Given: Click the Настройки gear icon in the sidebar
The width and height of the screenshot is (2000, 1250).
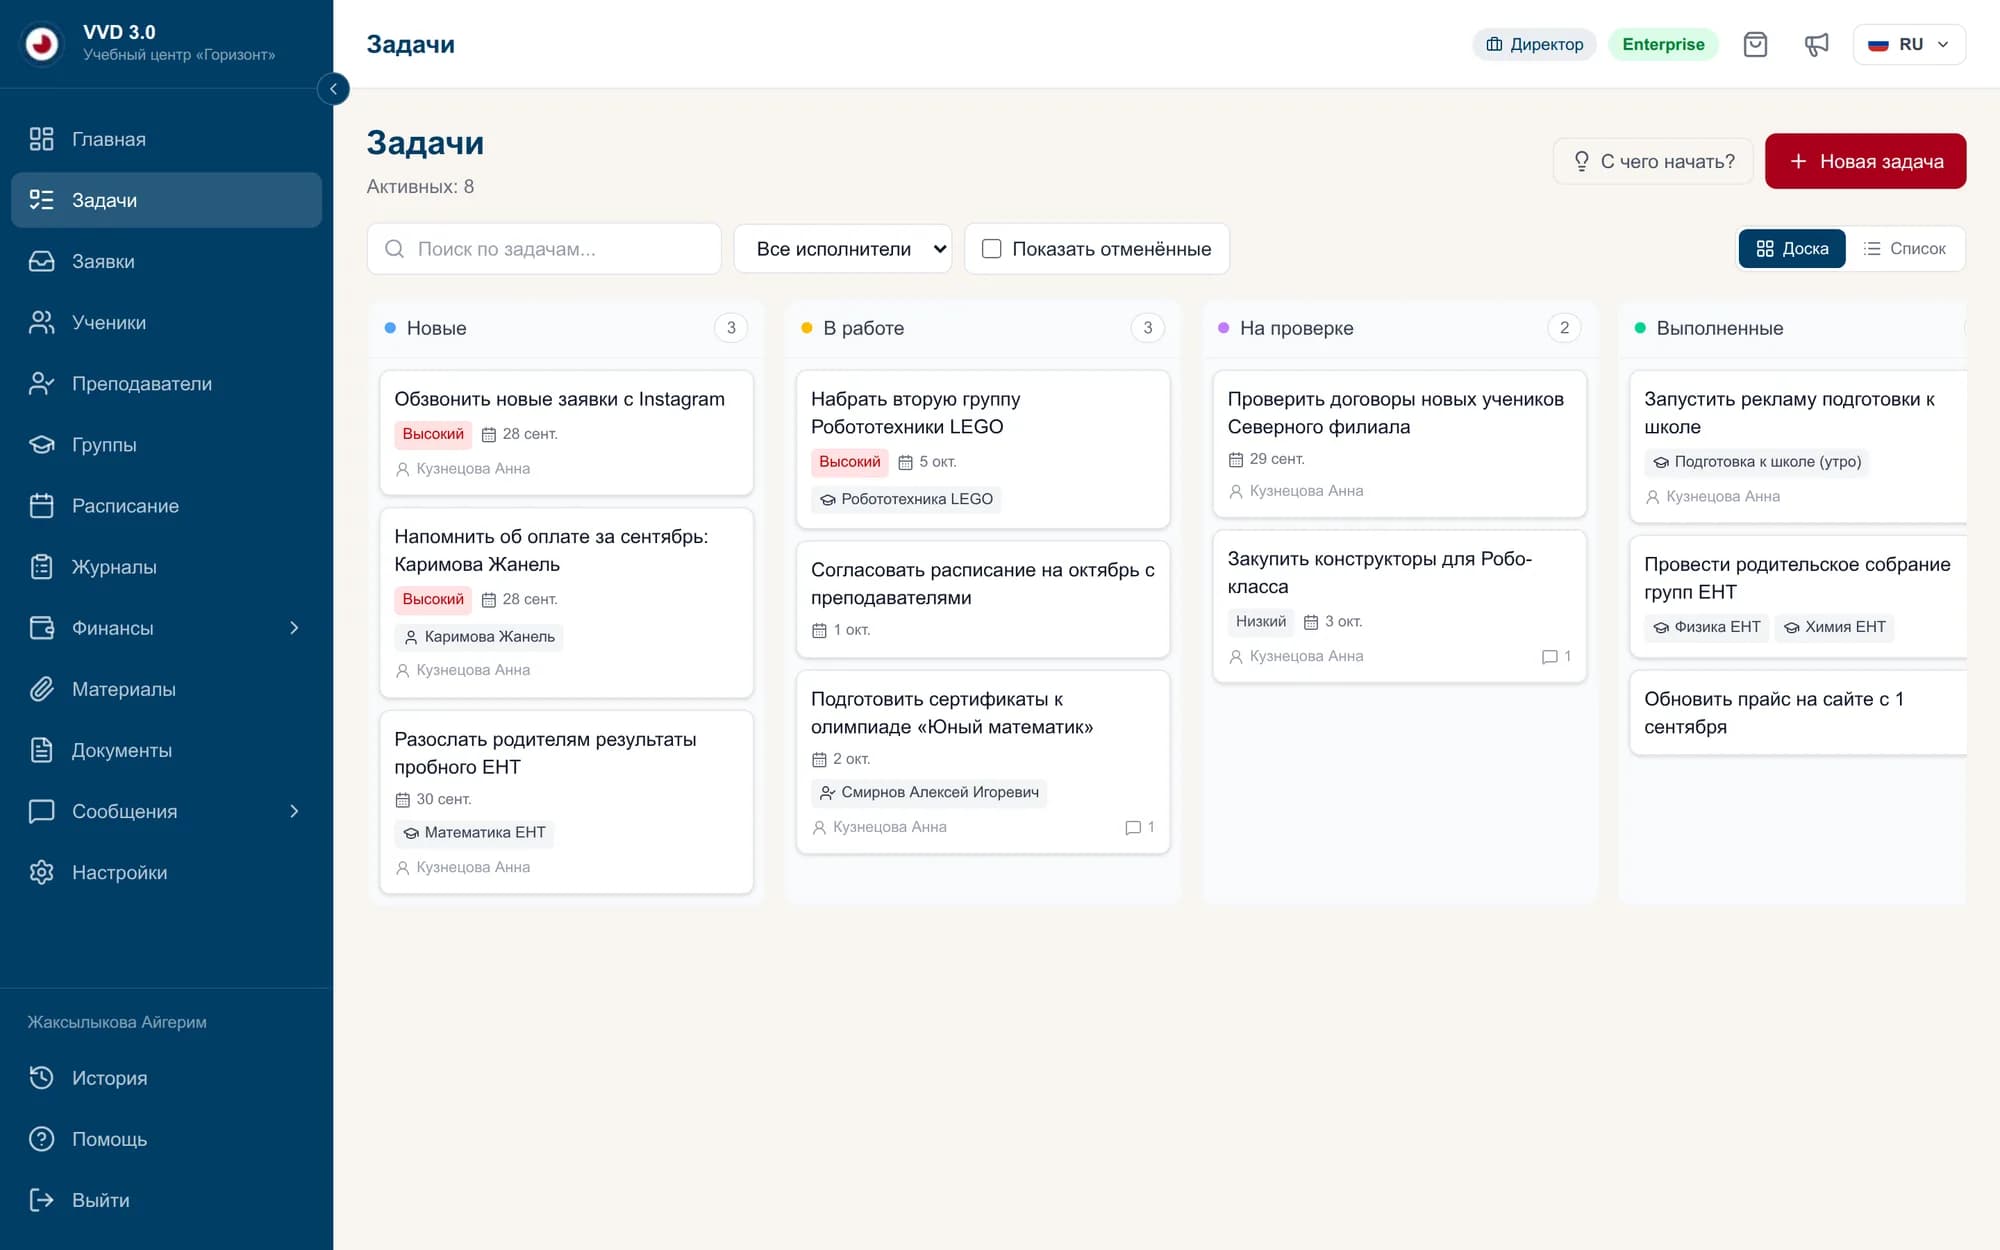Looking at the screenshot, I should 41,872.
